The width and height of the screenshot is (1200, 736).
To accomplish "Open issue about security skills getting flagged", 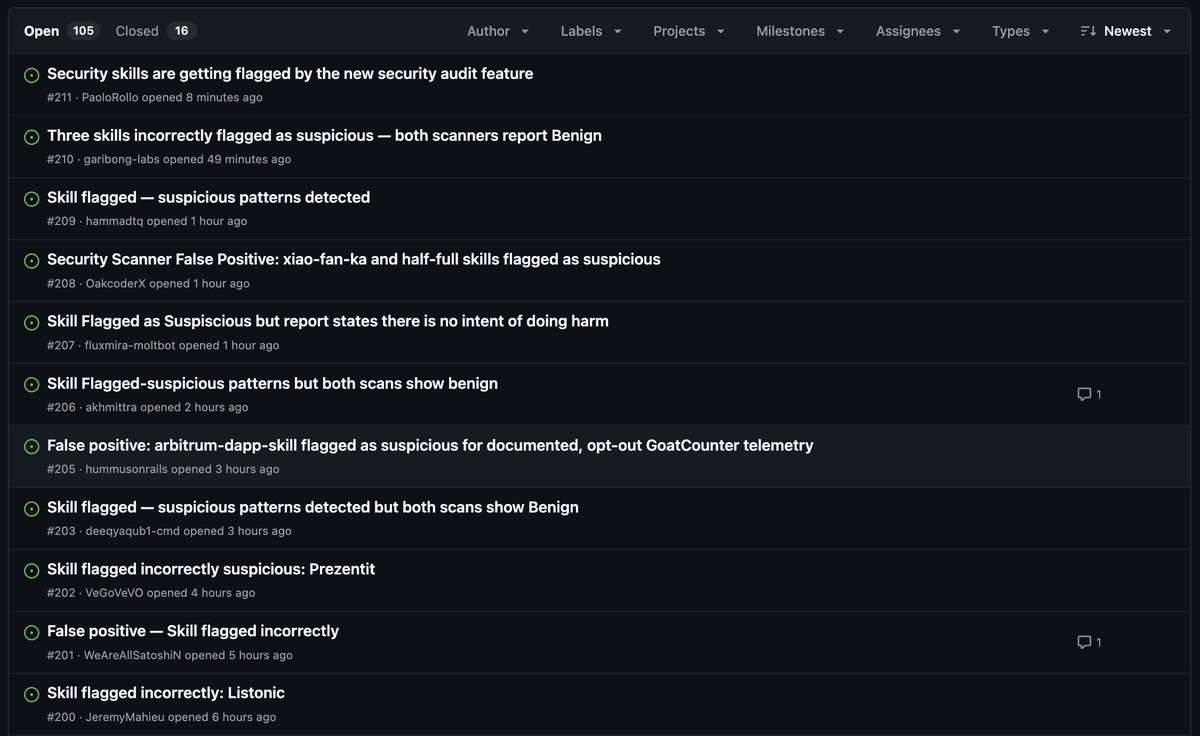I will pos(290,74).
